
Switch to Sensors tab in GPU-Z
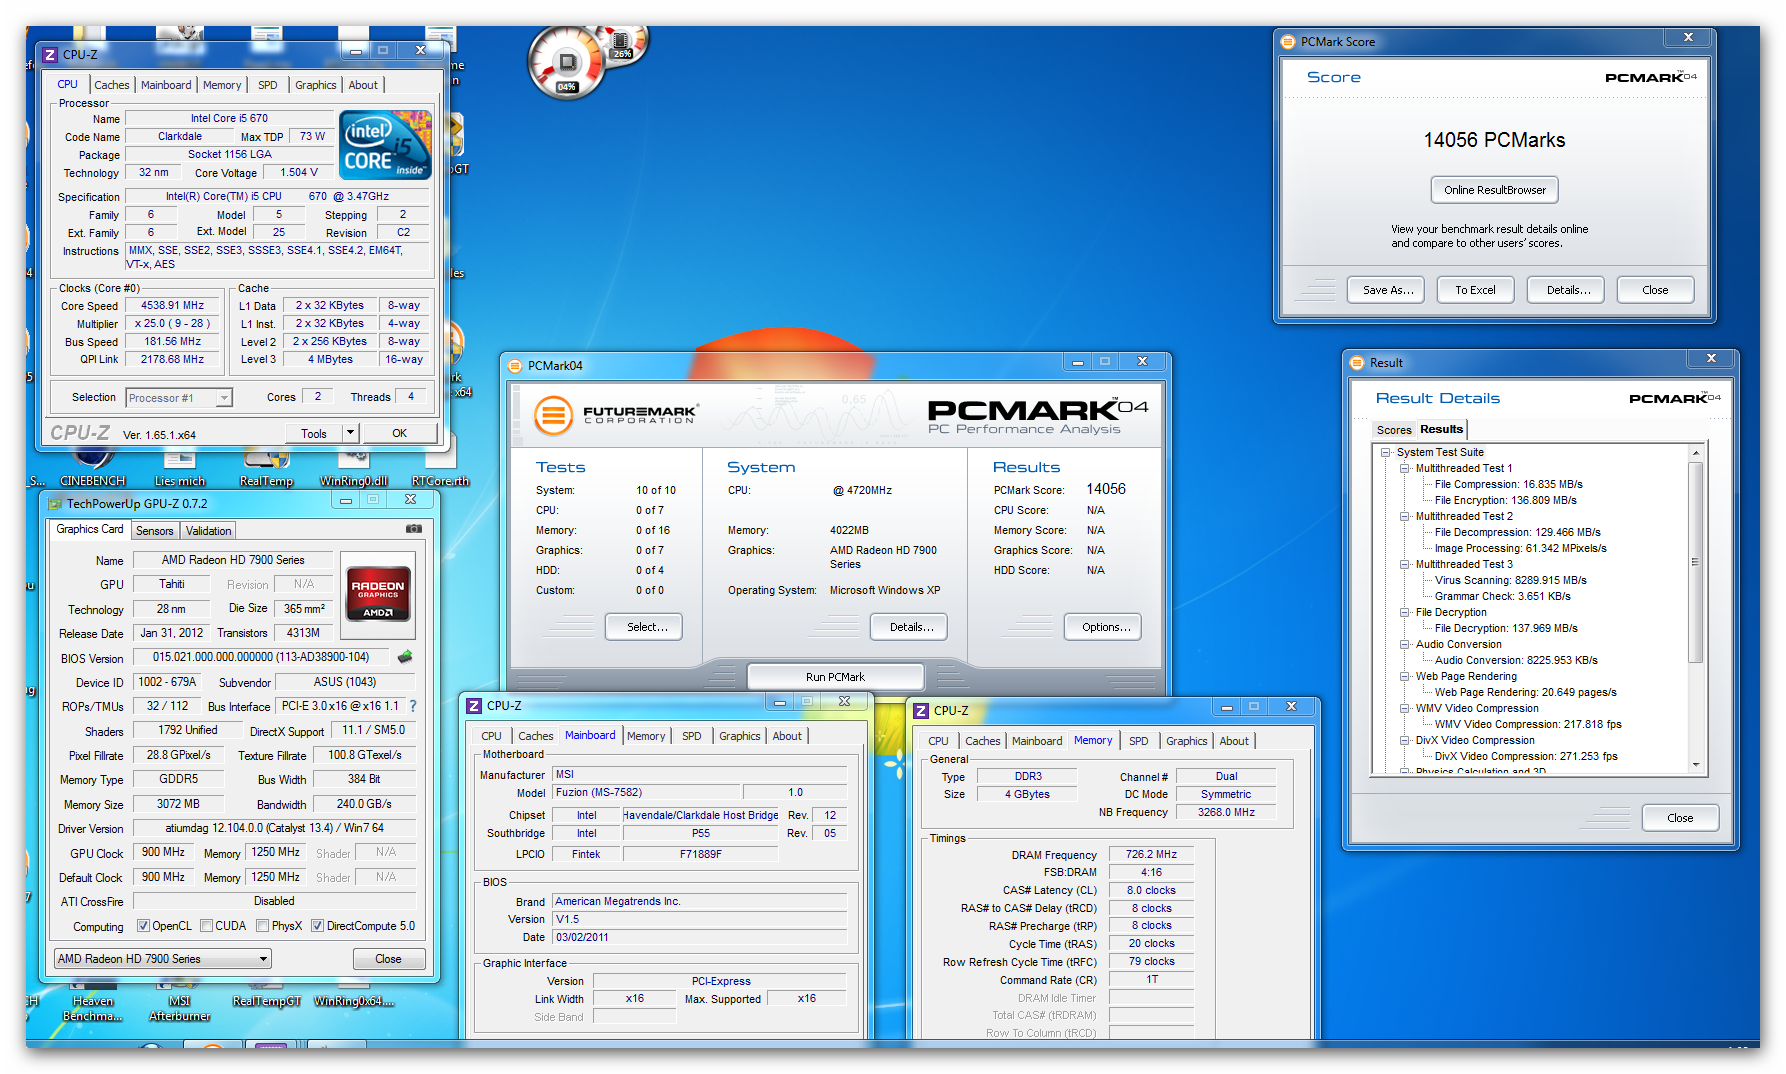click(x=154, y=531)
